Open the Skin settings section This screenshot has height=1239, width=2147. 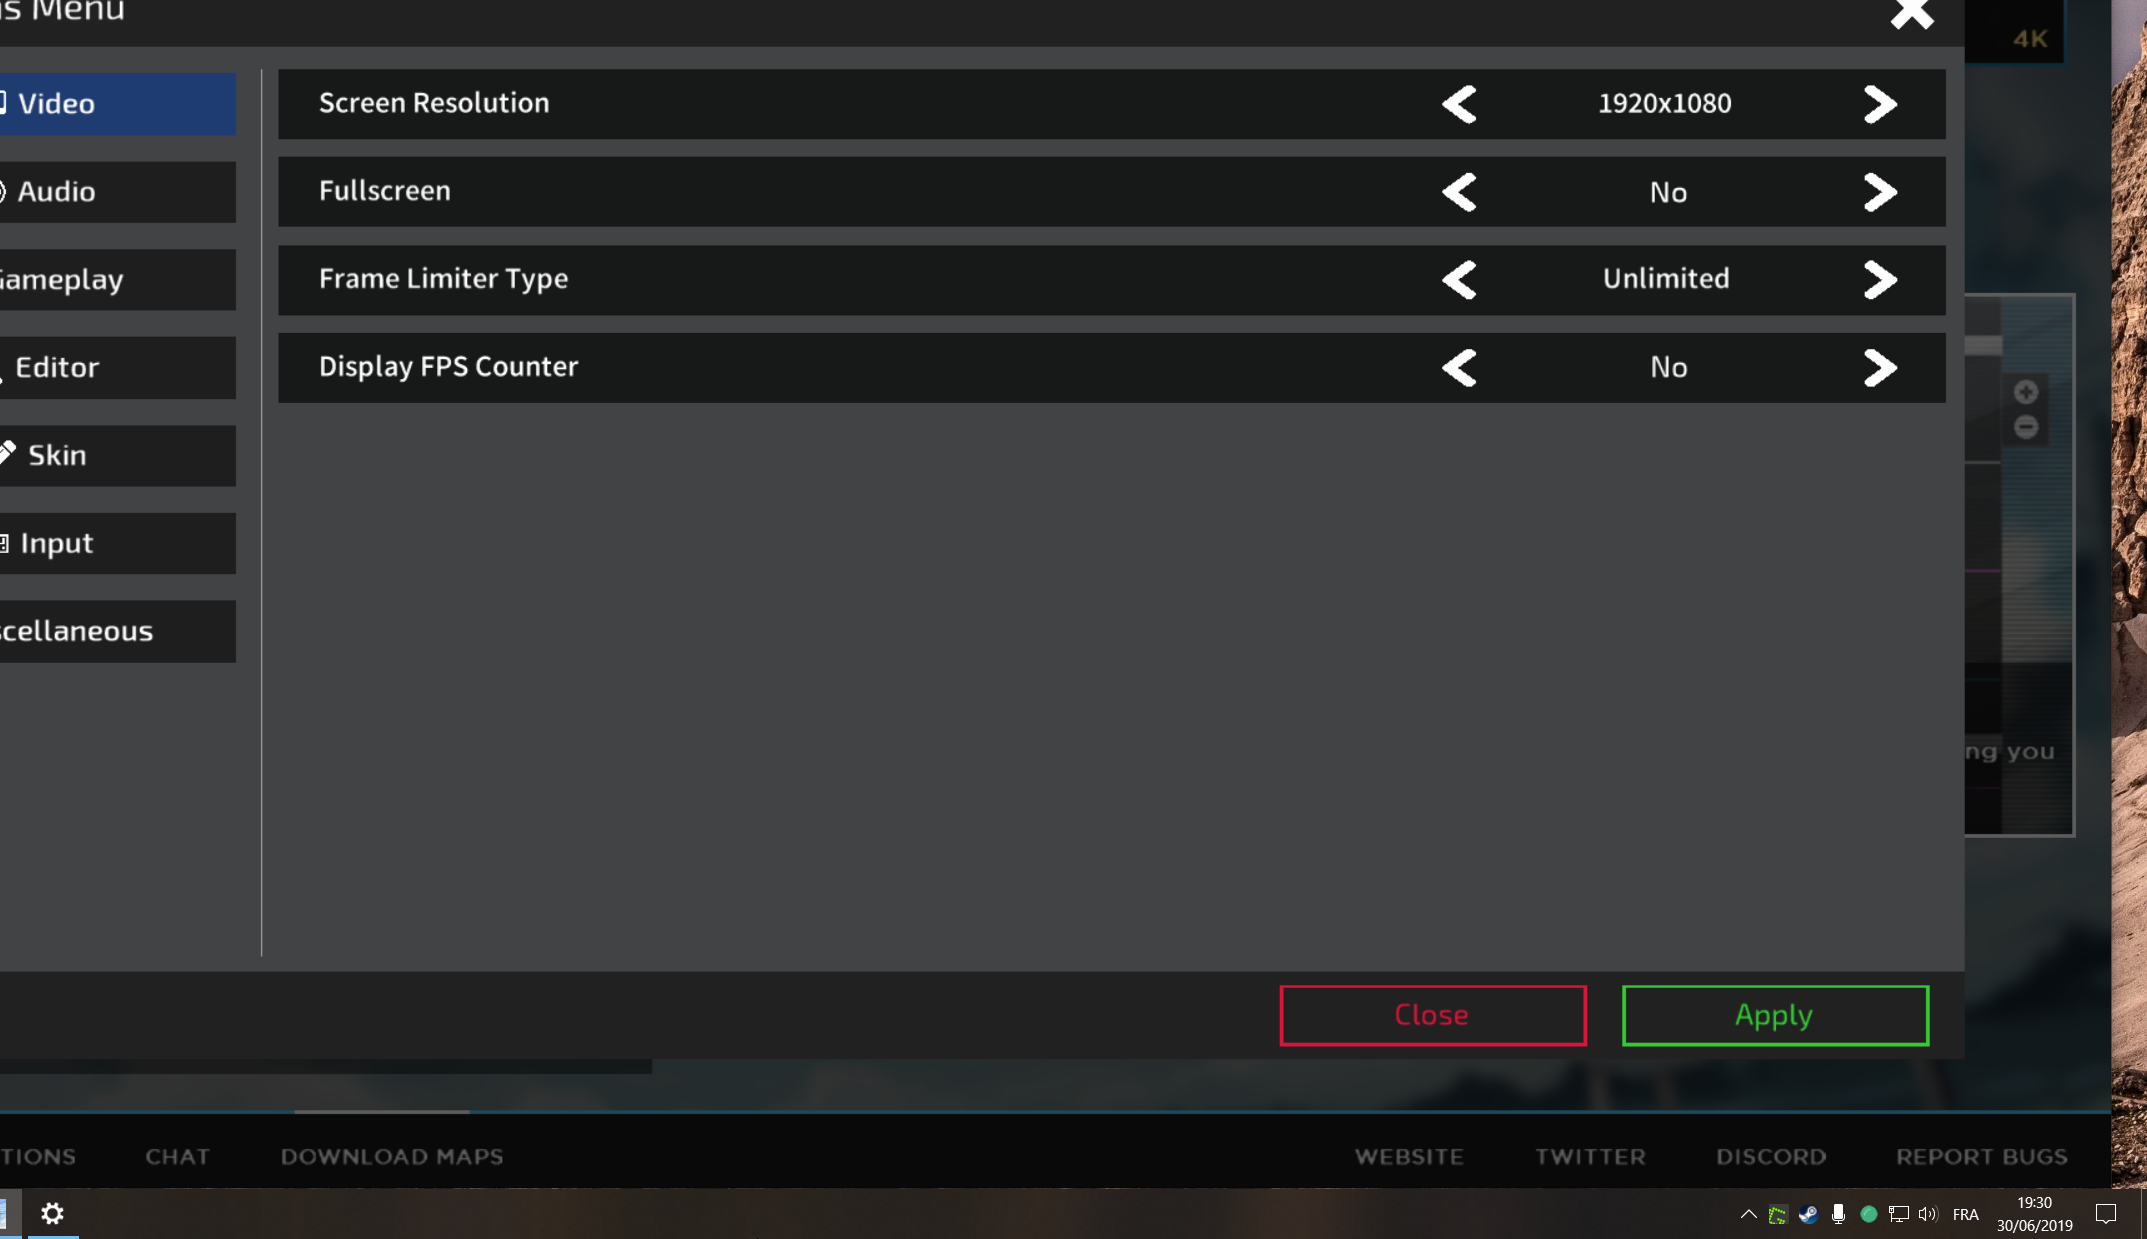(57, 455)
